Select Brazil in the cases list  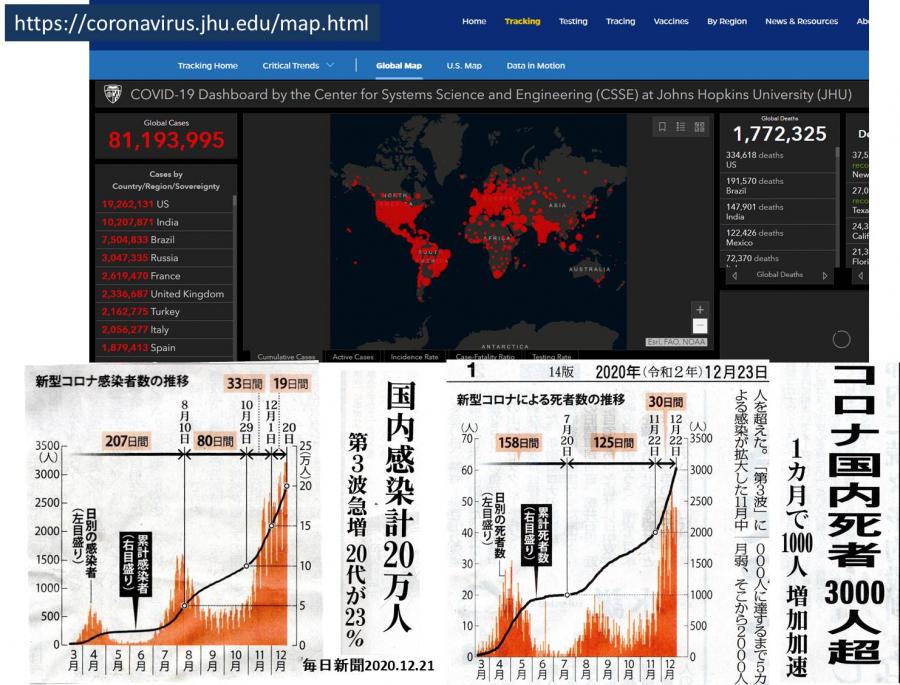pos(166,239)
